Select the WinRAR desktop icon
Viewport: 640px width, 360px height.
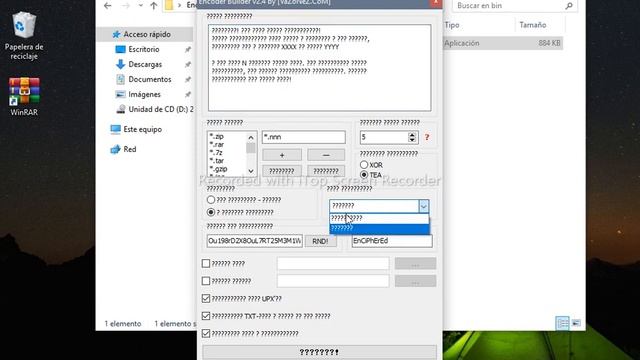pyautogui.click(x=24, y=97)
